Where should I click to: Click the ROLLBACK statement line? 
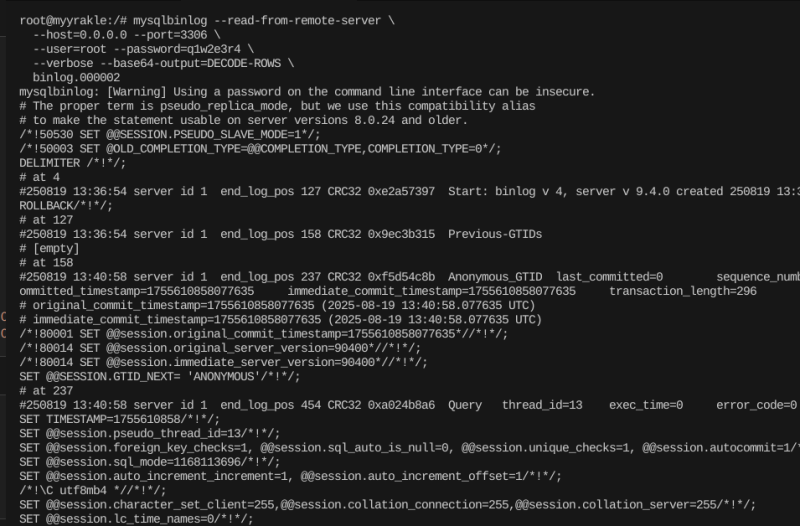point(60,206)
